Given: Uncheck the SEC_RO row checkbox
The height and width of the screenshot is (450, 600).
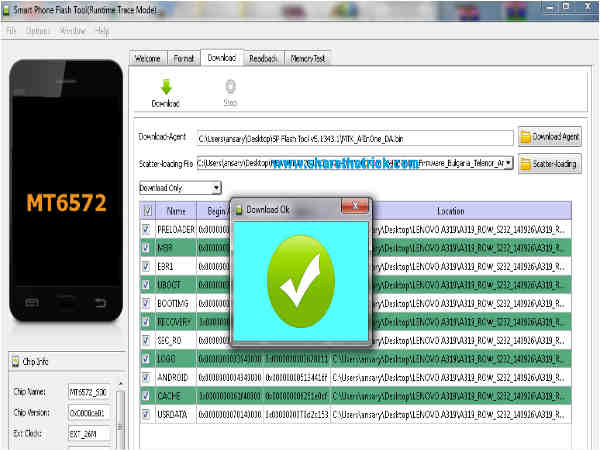Looking at the screenshot, I should 146,340.
